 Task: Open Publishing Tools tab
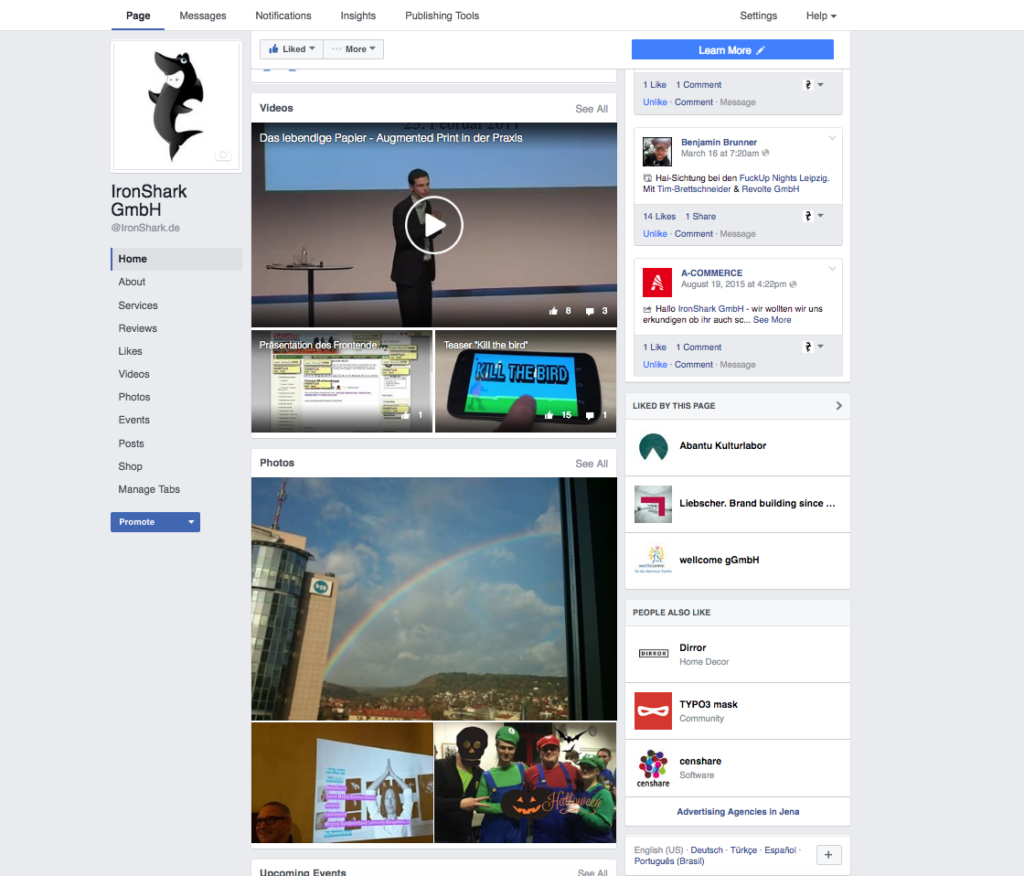442,16
